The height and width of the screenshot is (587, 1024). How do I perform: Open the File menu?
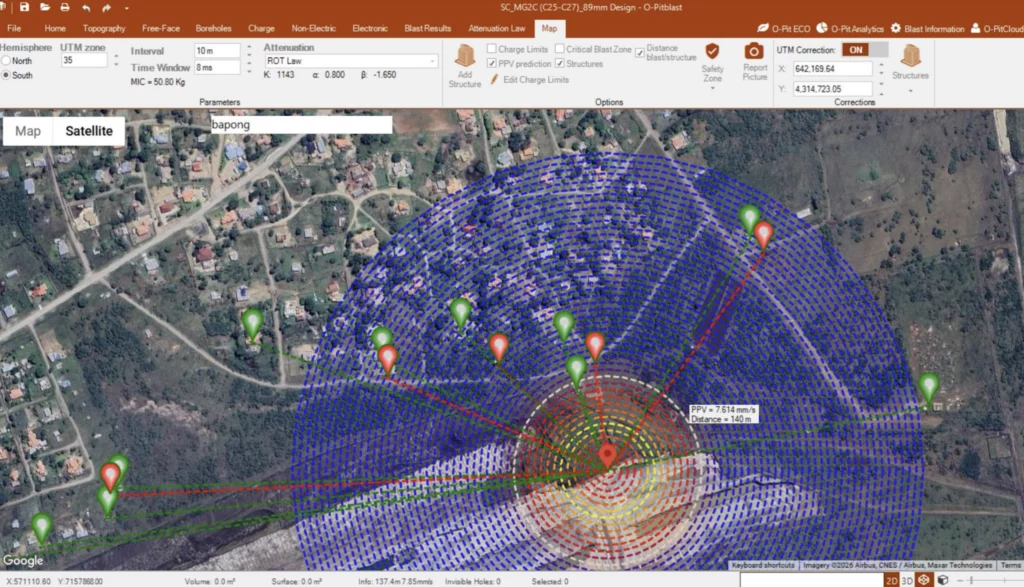[x=14, y=28]
